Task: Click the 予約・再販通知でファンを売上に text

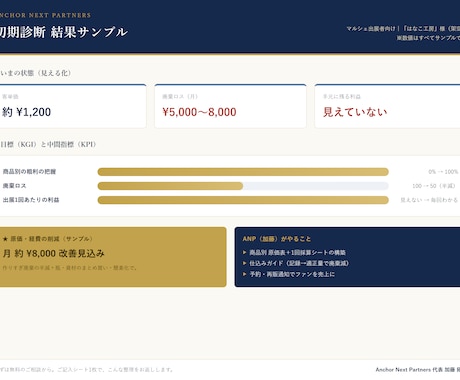Action: click(292, 274)
